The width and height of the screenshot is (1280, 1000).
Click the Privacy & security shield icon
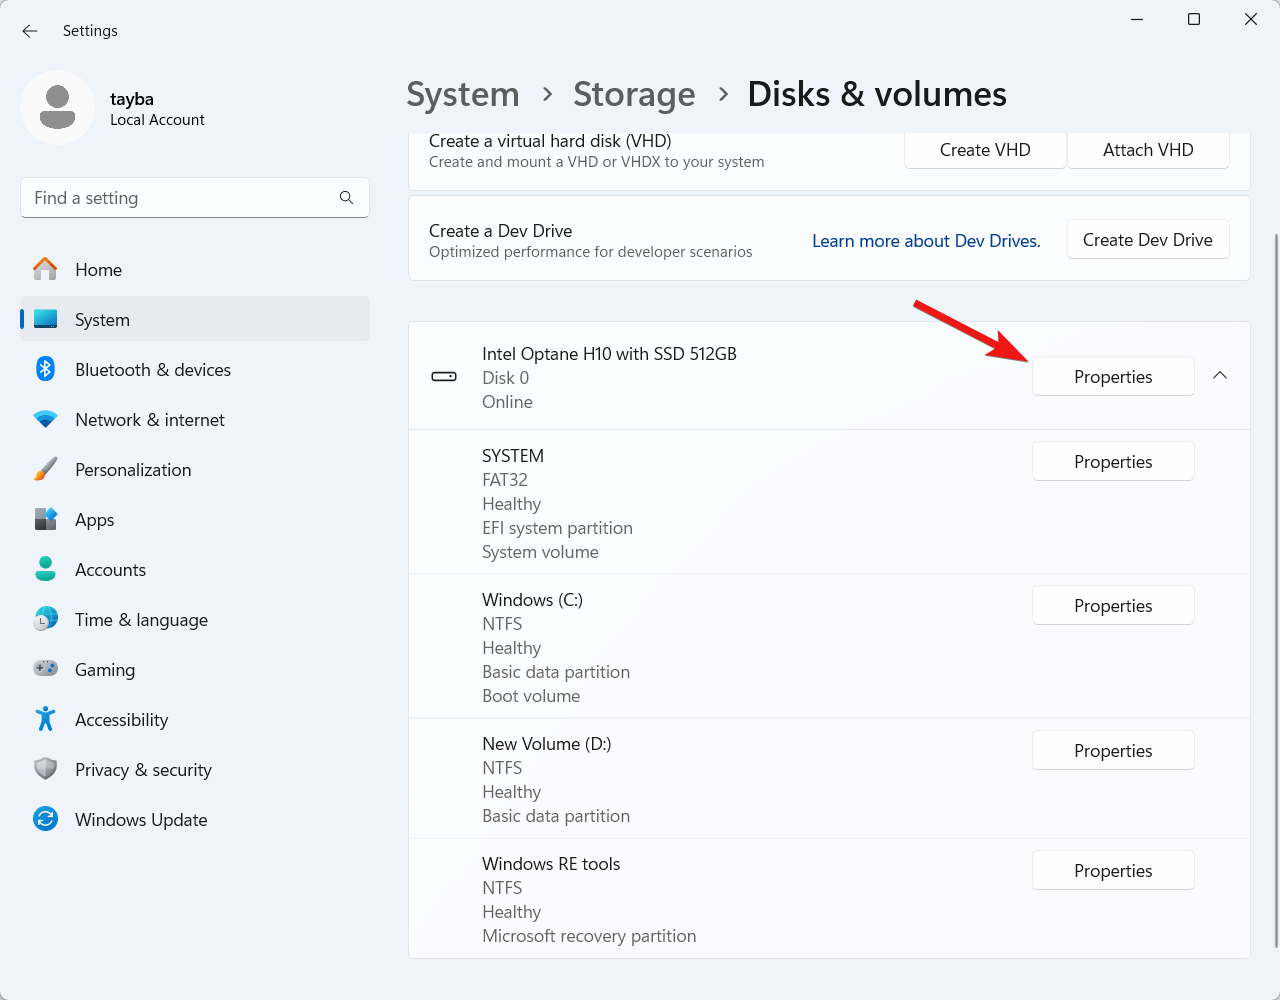point(45,770)
